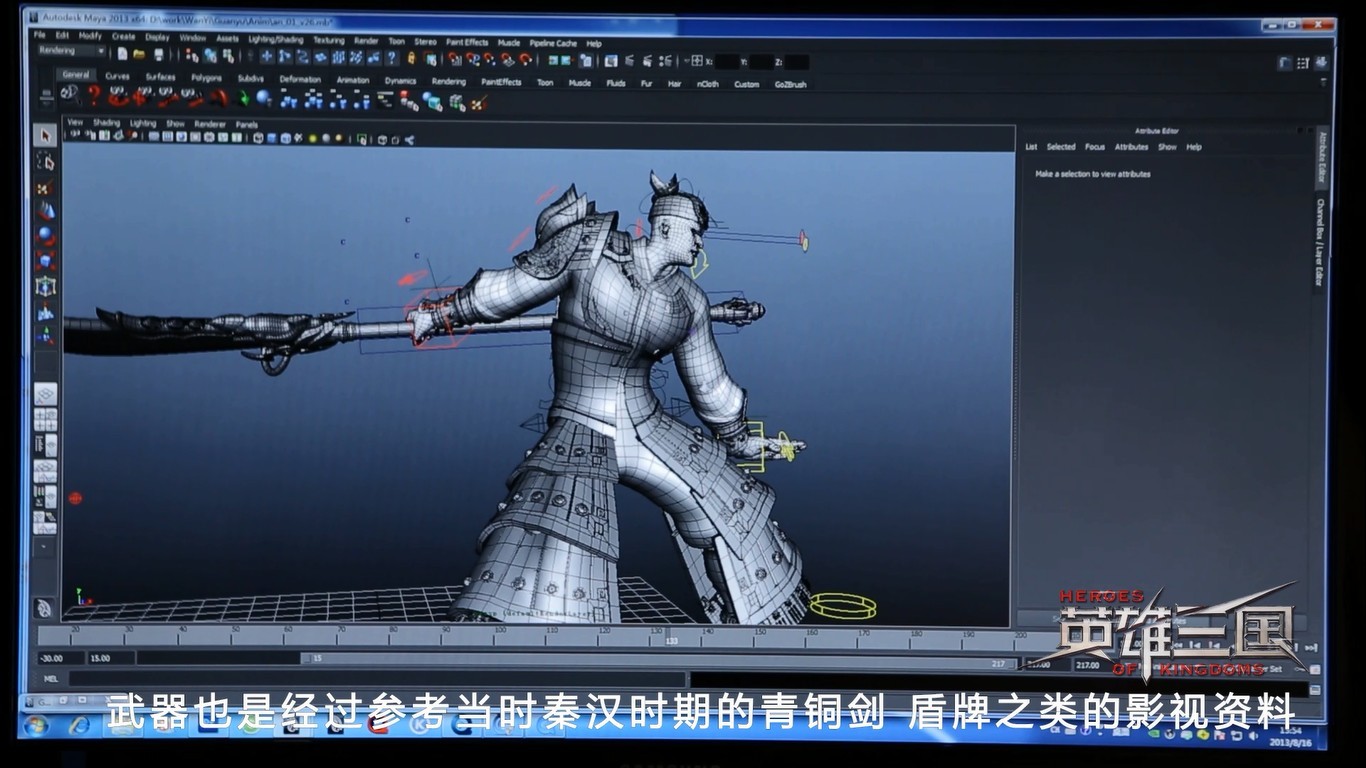Select the Animation shelf tab

click(353, 80)
